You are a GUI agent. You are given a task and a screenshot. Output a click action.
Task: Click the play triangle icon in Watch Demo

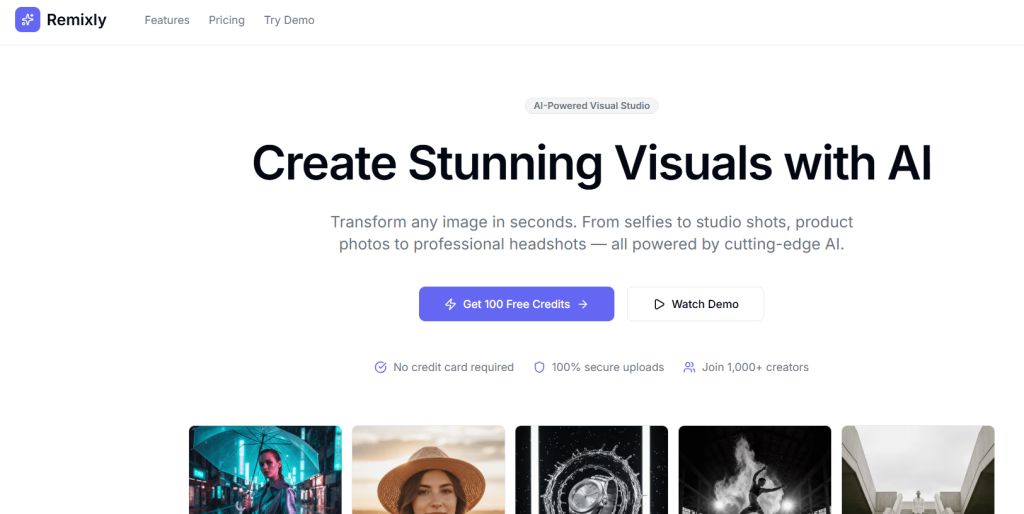point(659,304)
